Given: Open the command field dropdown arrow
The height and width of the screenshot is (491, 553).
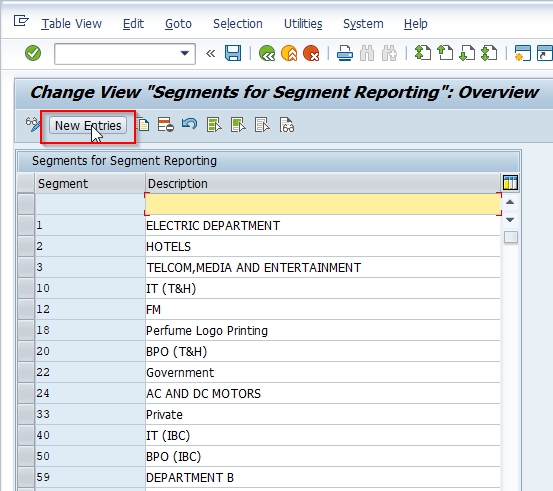Looking at the screenshot, I should point(184,54).
